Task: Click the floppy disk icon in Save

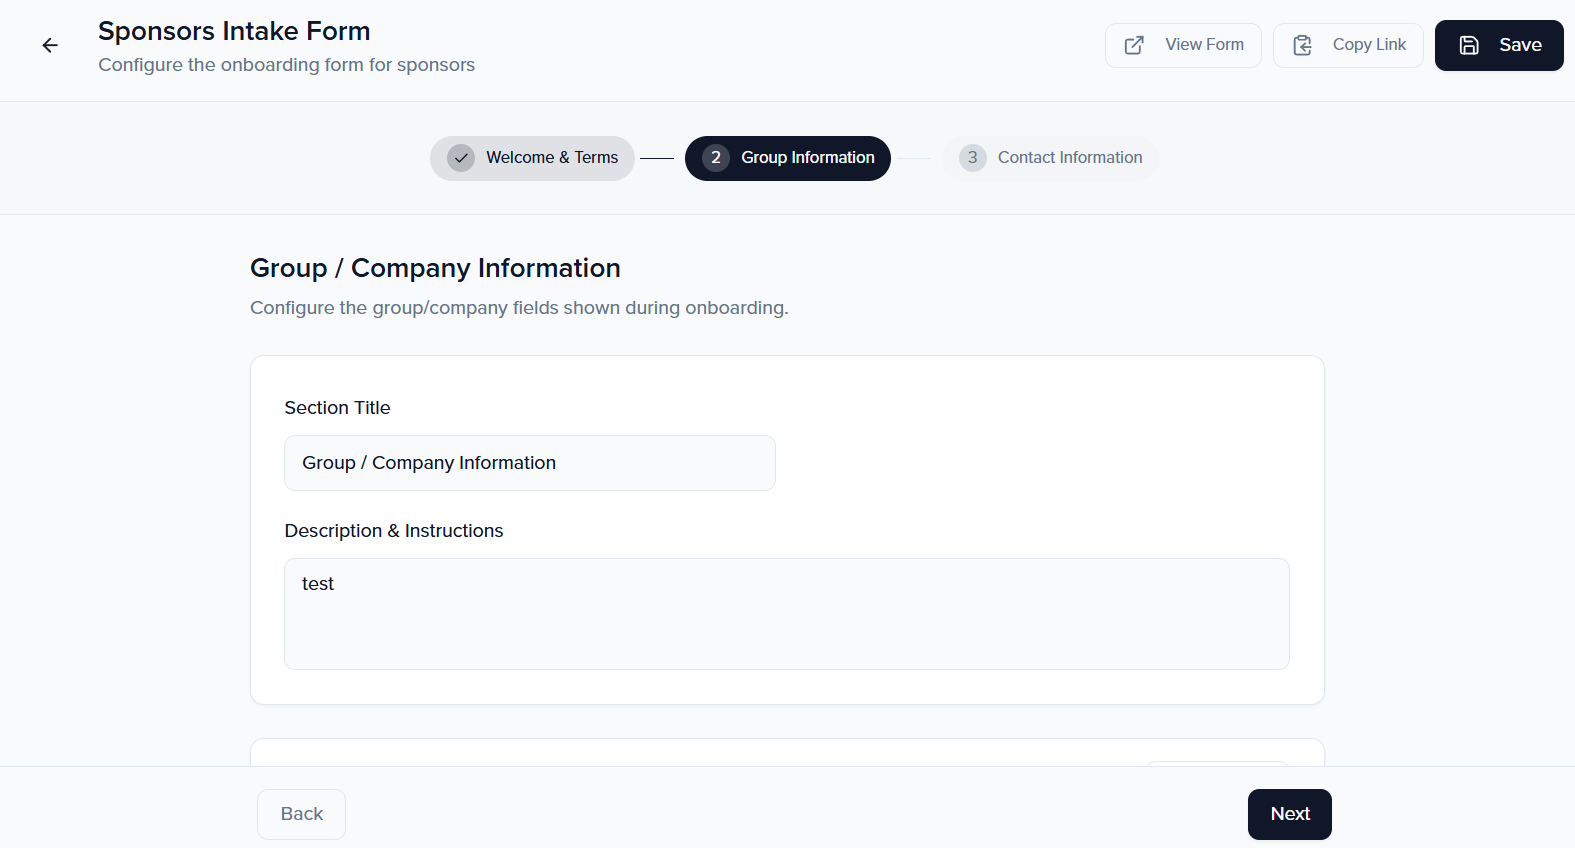Action: pos(1469,45)
